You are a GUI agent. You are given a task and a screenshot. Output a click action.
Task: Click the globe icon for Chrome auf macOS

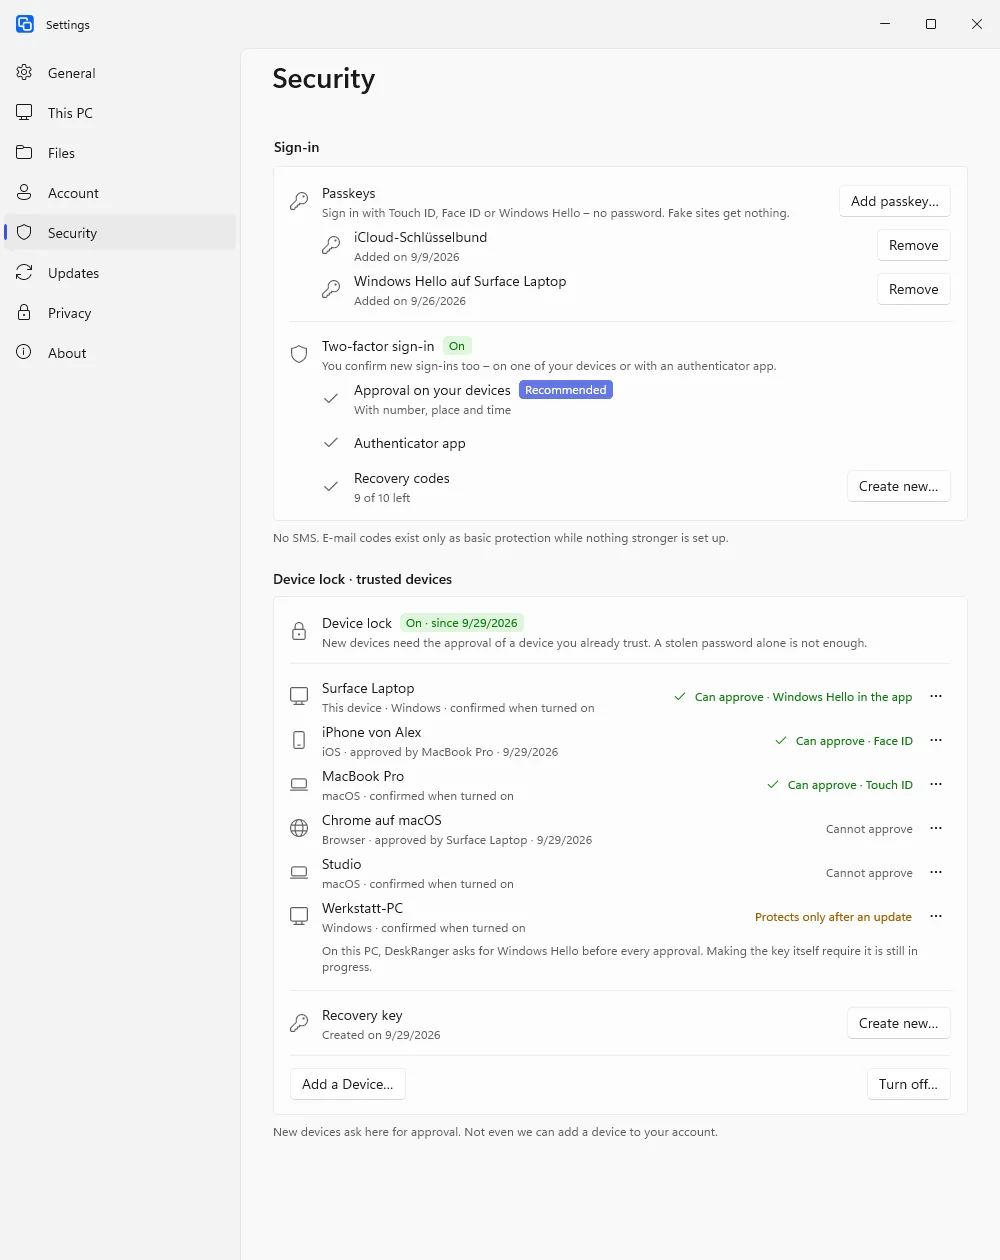(299, 828)
